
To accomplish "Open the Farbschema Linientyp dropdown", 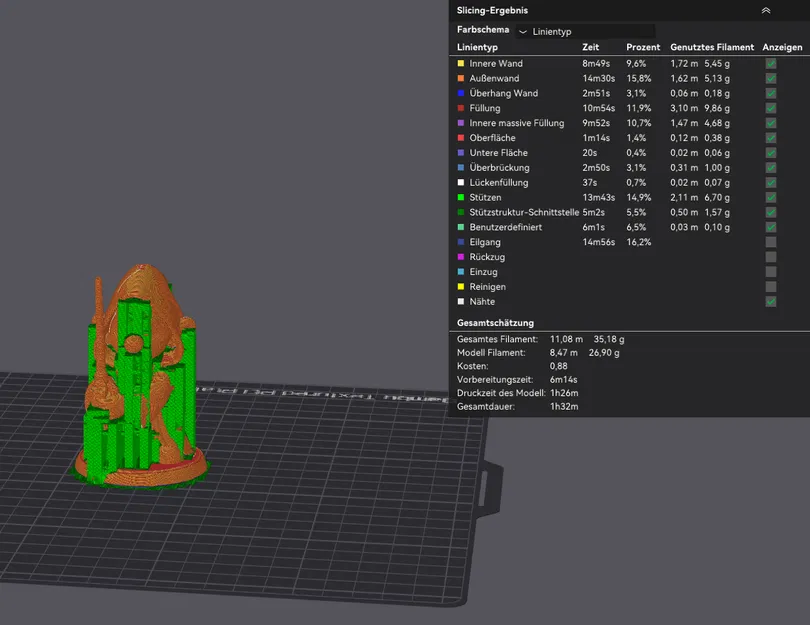I will point(585,32).
